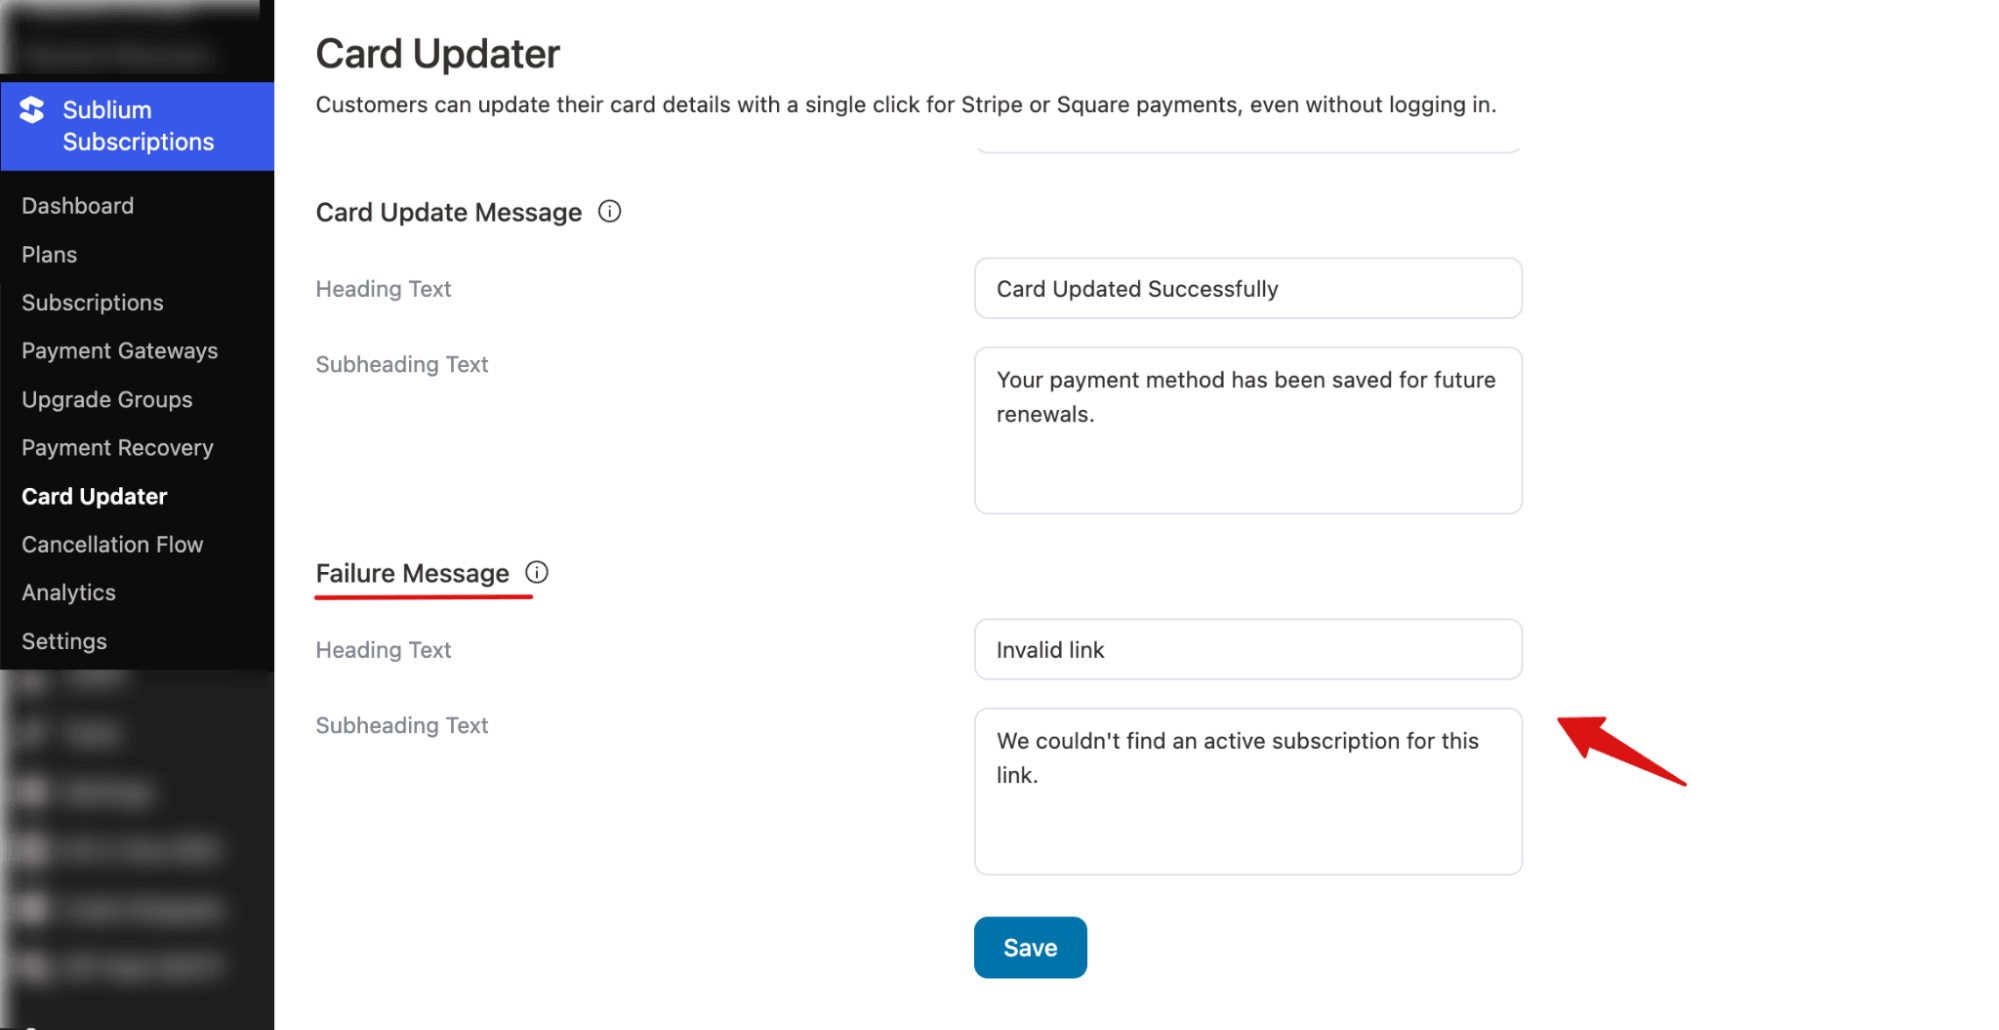Viewport: 1999px width, 1030px height.
Task: Open the Settings page
Action: [63, 640]
